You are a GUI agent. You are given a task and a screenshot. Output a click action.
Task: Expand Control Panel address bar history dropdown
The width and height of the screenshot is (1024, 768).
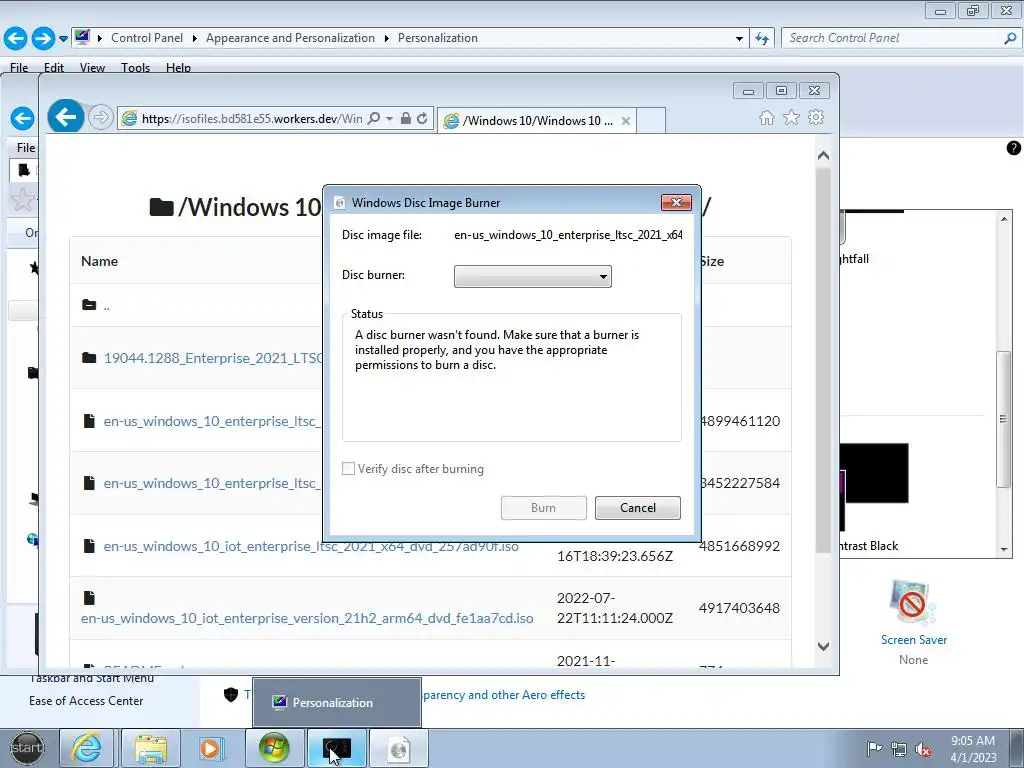(739, 39)
